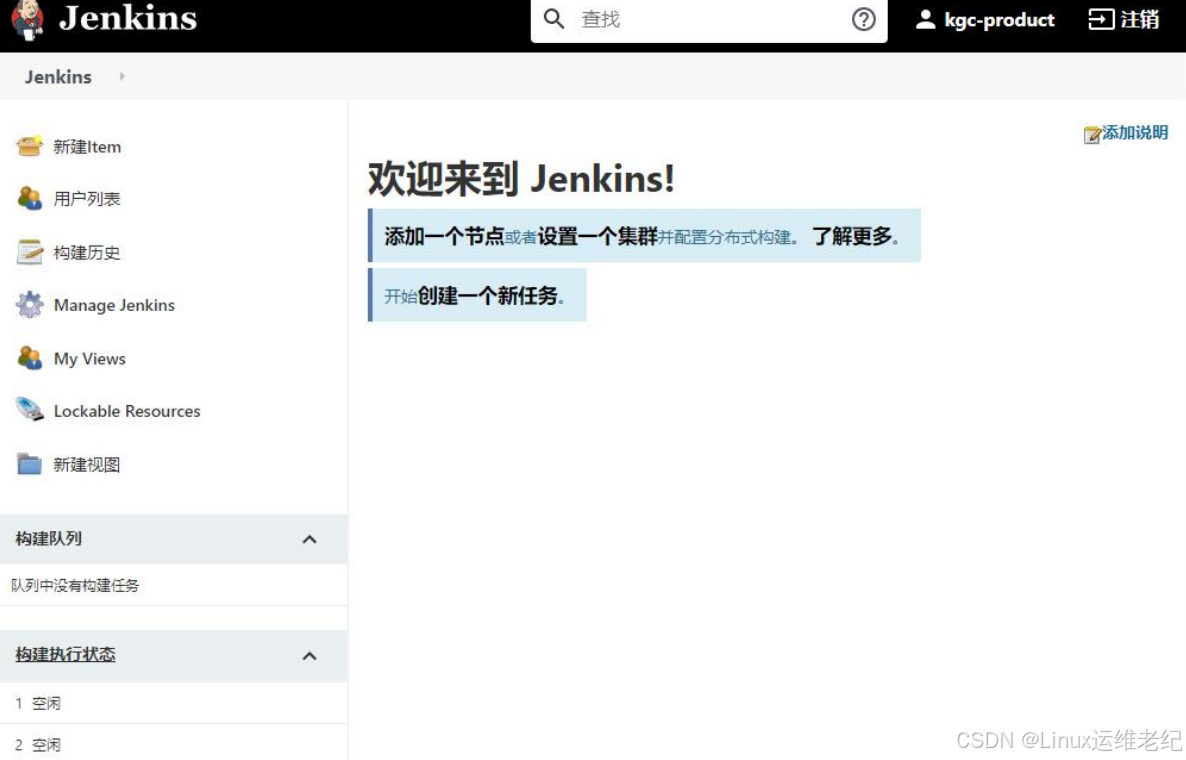Collapse the 构建执行状态 panel chevron
This screenshot has height=760, width=1186.
(309, 656)
